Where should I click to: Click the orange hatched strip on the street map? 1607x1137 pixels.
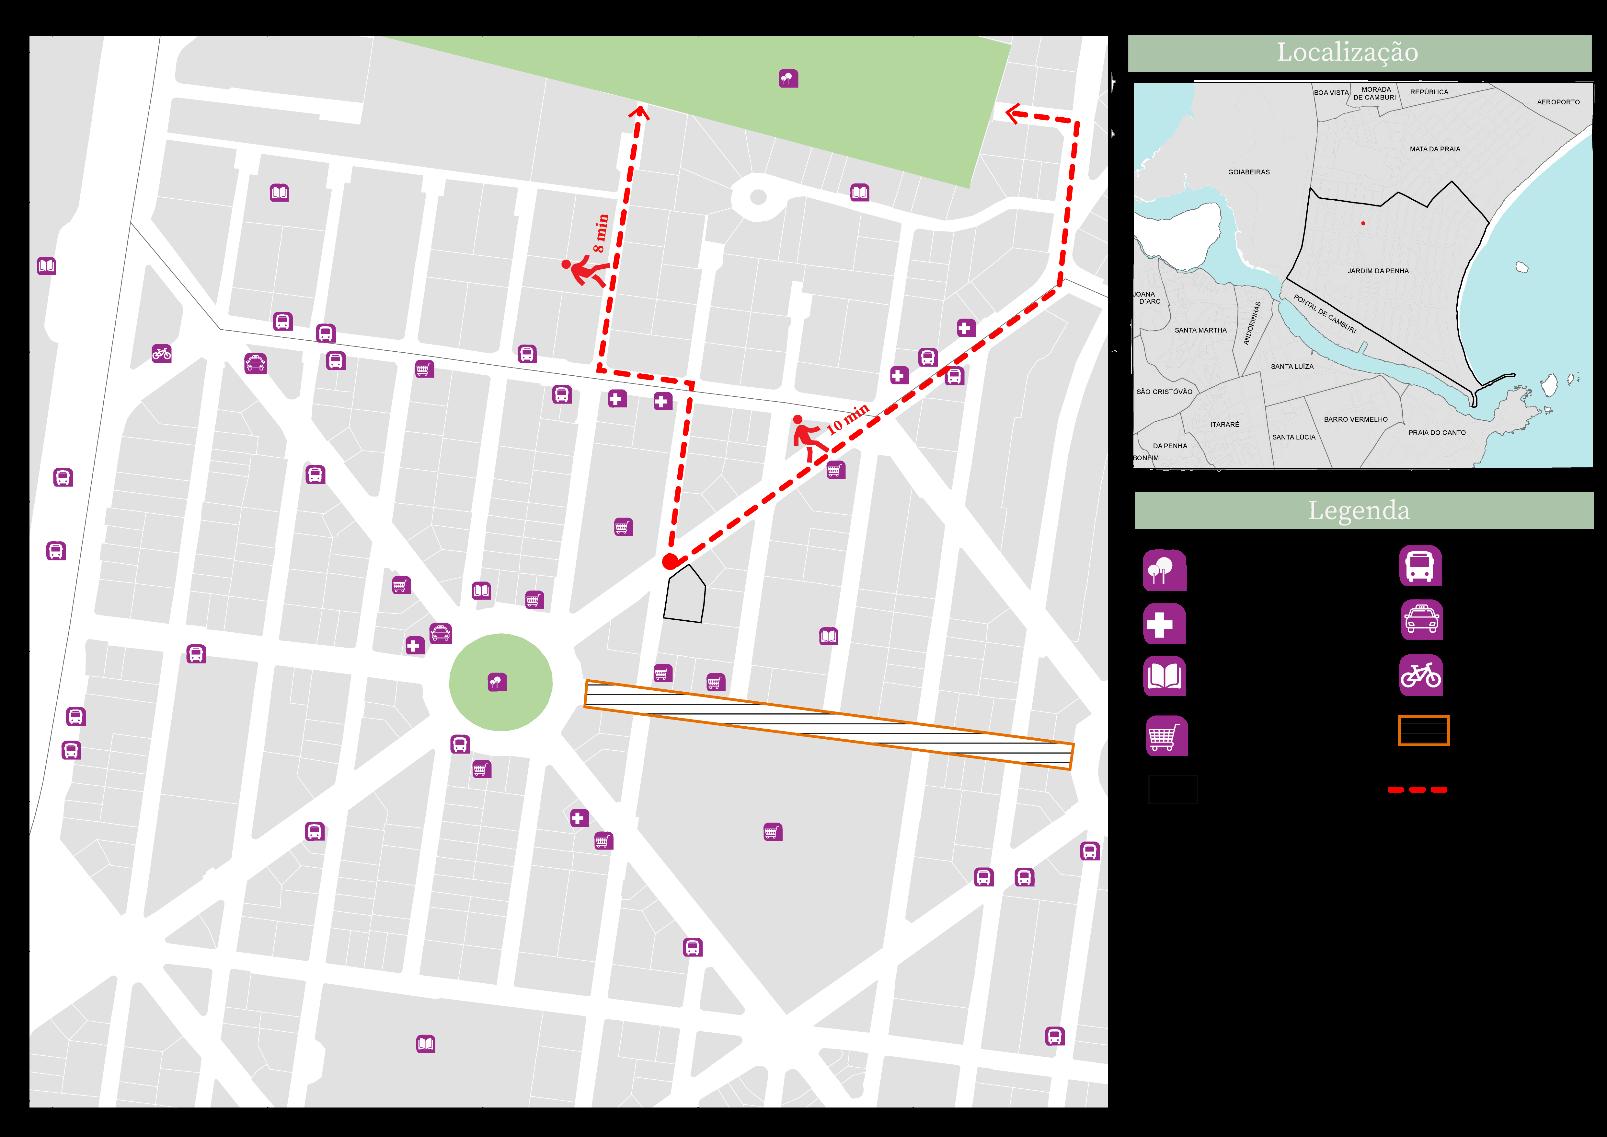[828, 725]
